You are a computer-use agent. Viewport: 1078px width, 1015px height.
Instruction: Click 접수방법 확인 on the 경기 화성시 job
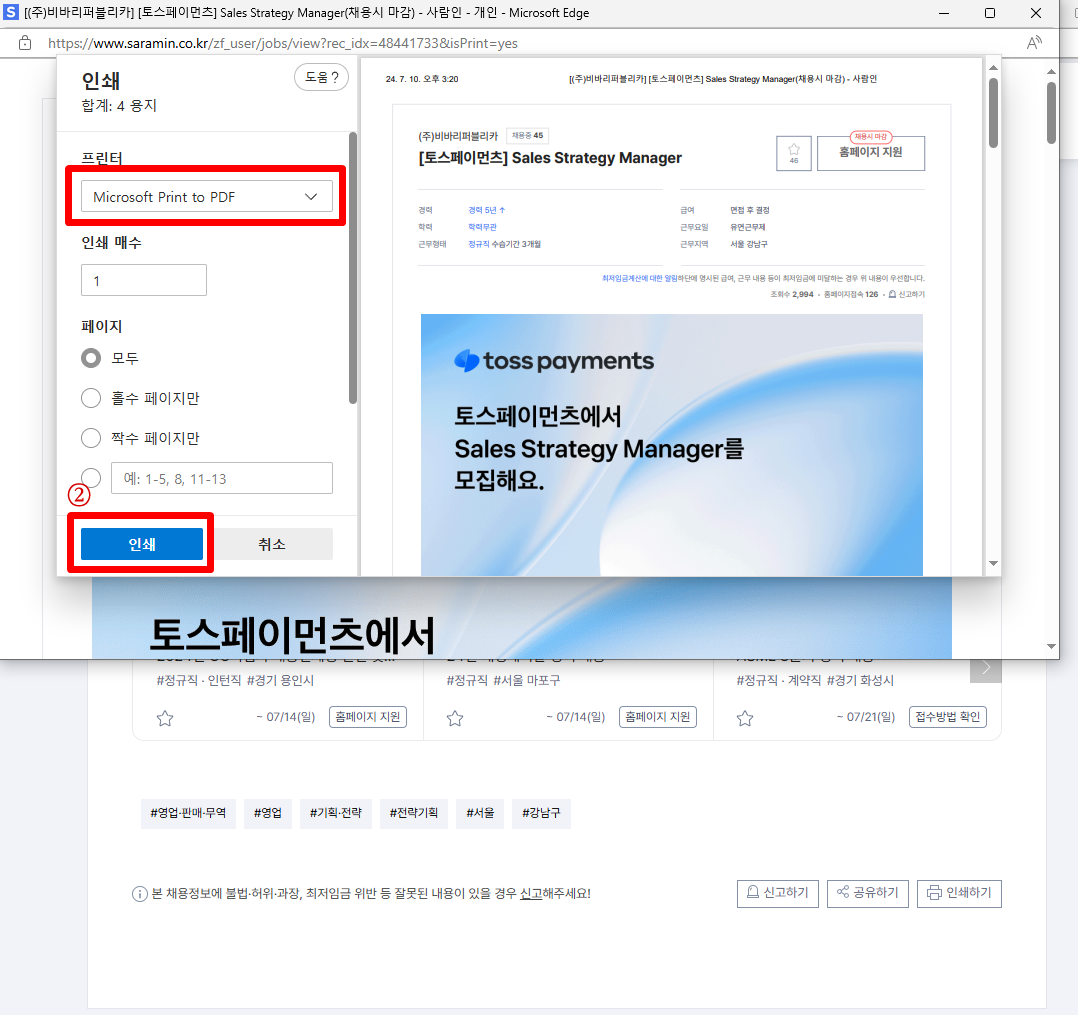tap(948, 717)
